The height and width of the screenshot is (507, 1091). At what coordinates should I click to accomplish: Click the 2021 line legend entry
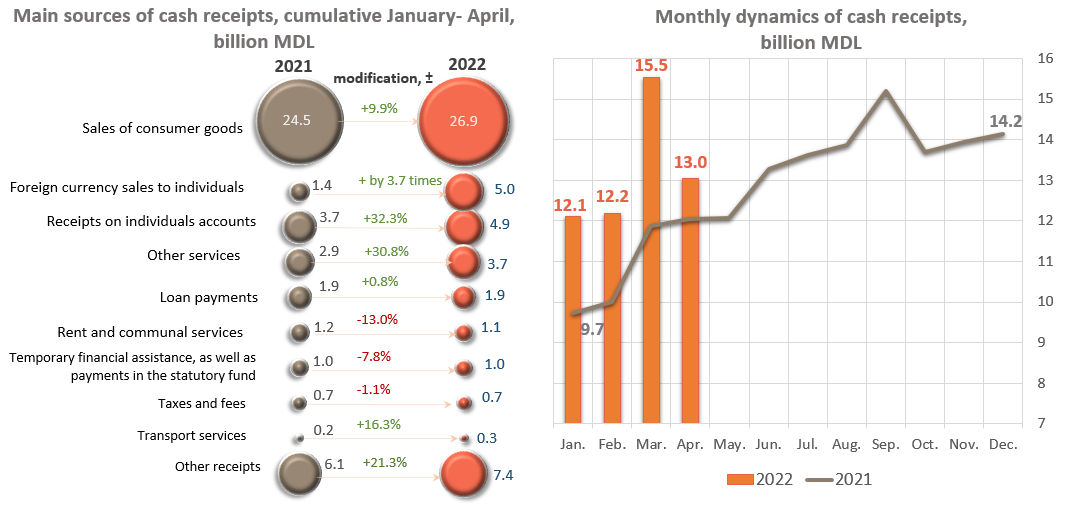click(x=838, y=479)
